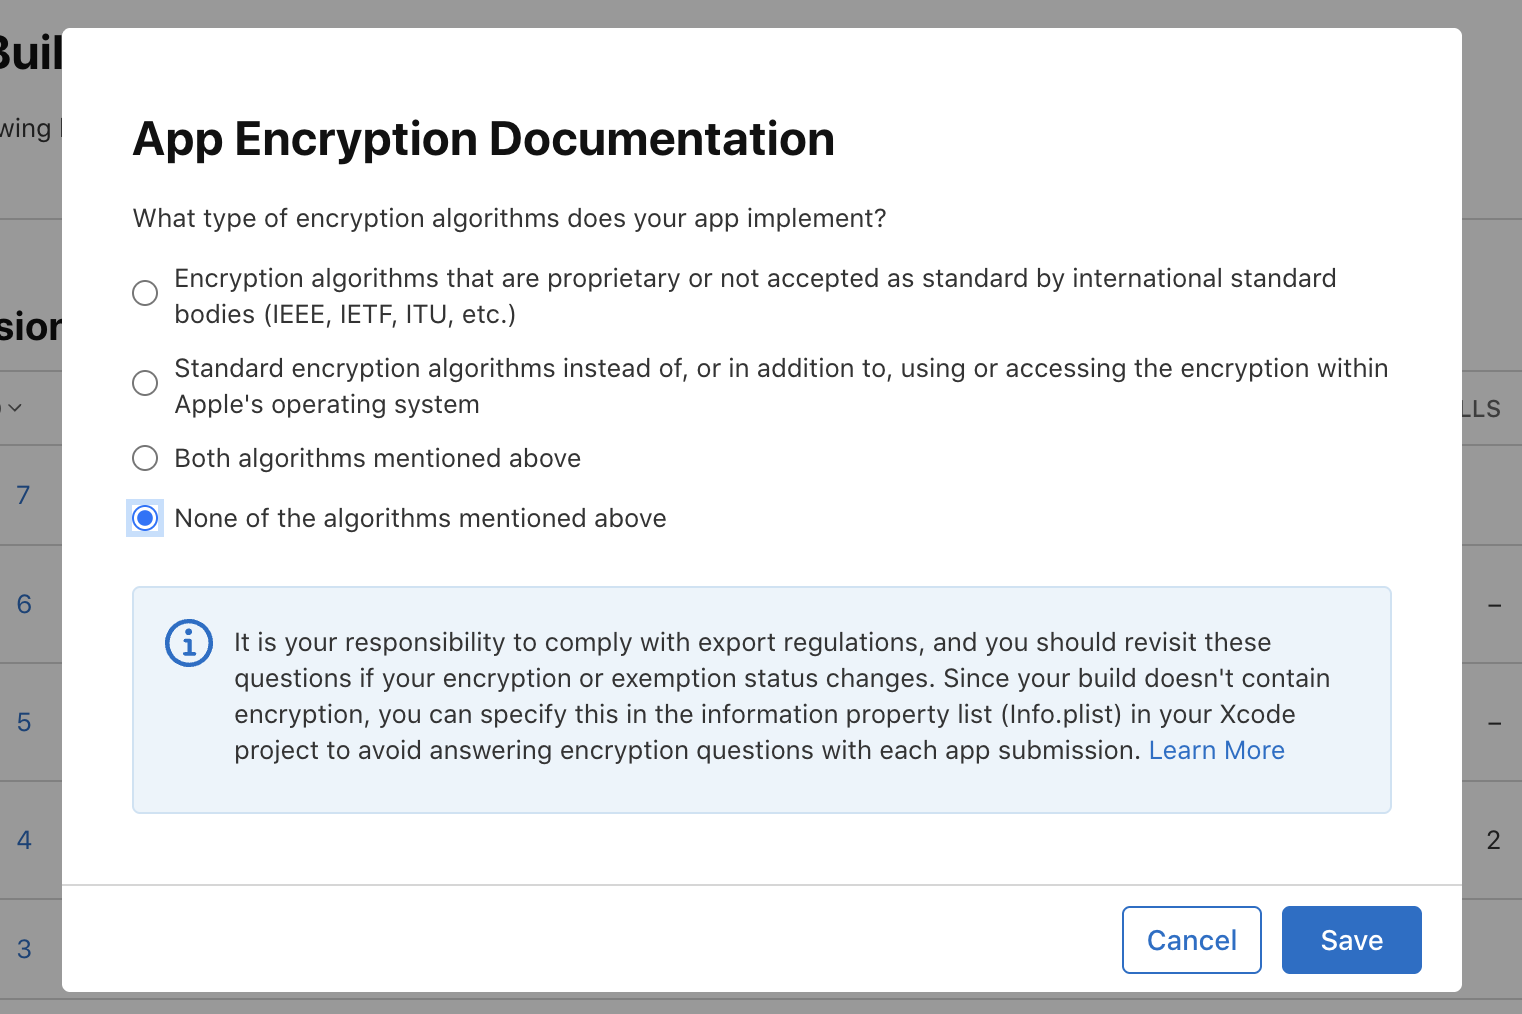Open build 4 in the background list

tap(24, 840)
